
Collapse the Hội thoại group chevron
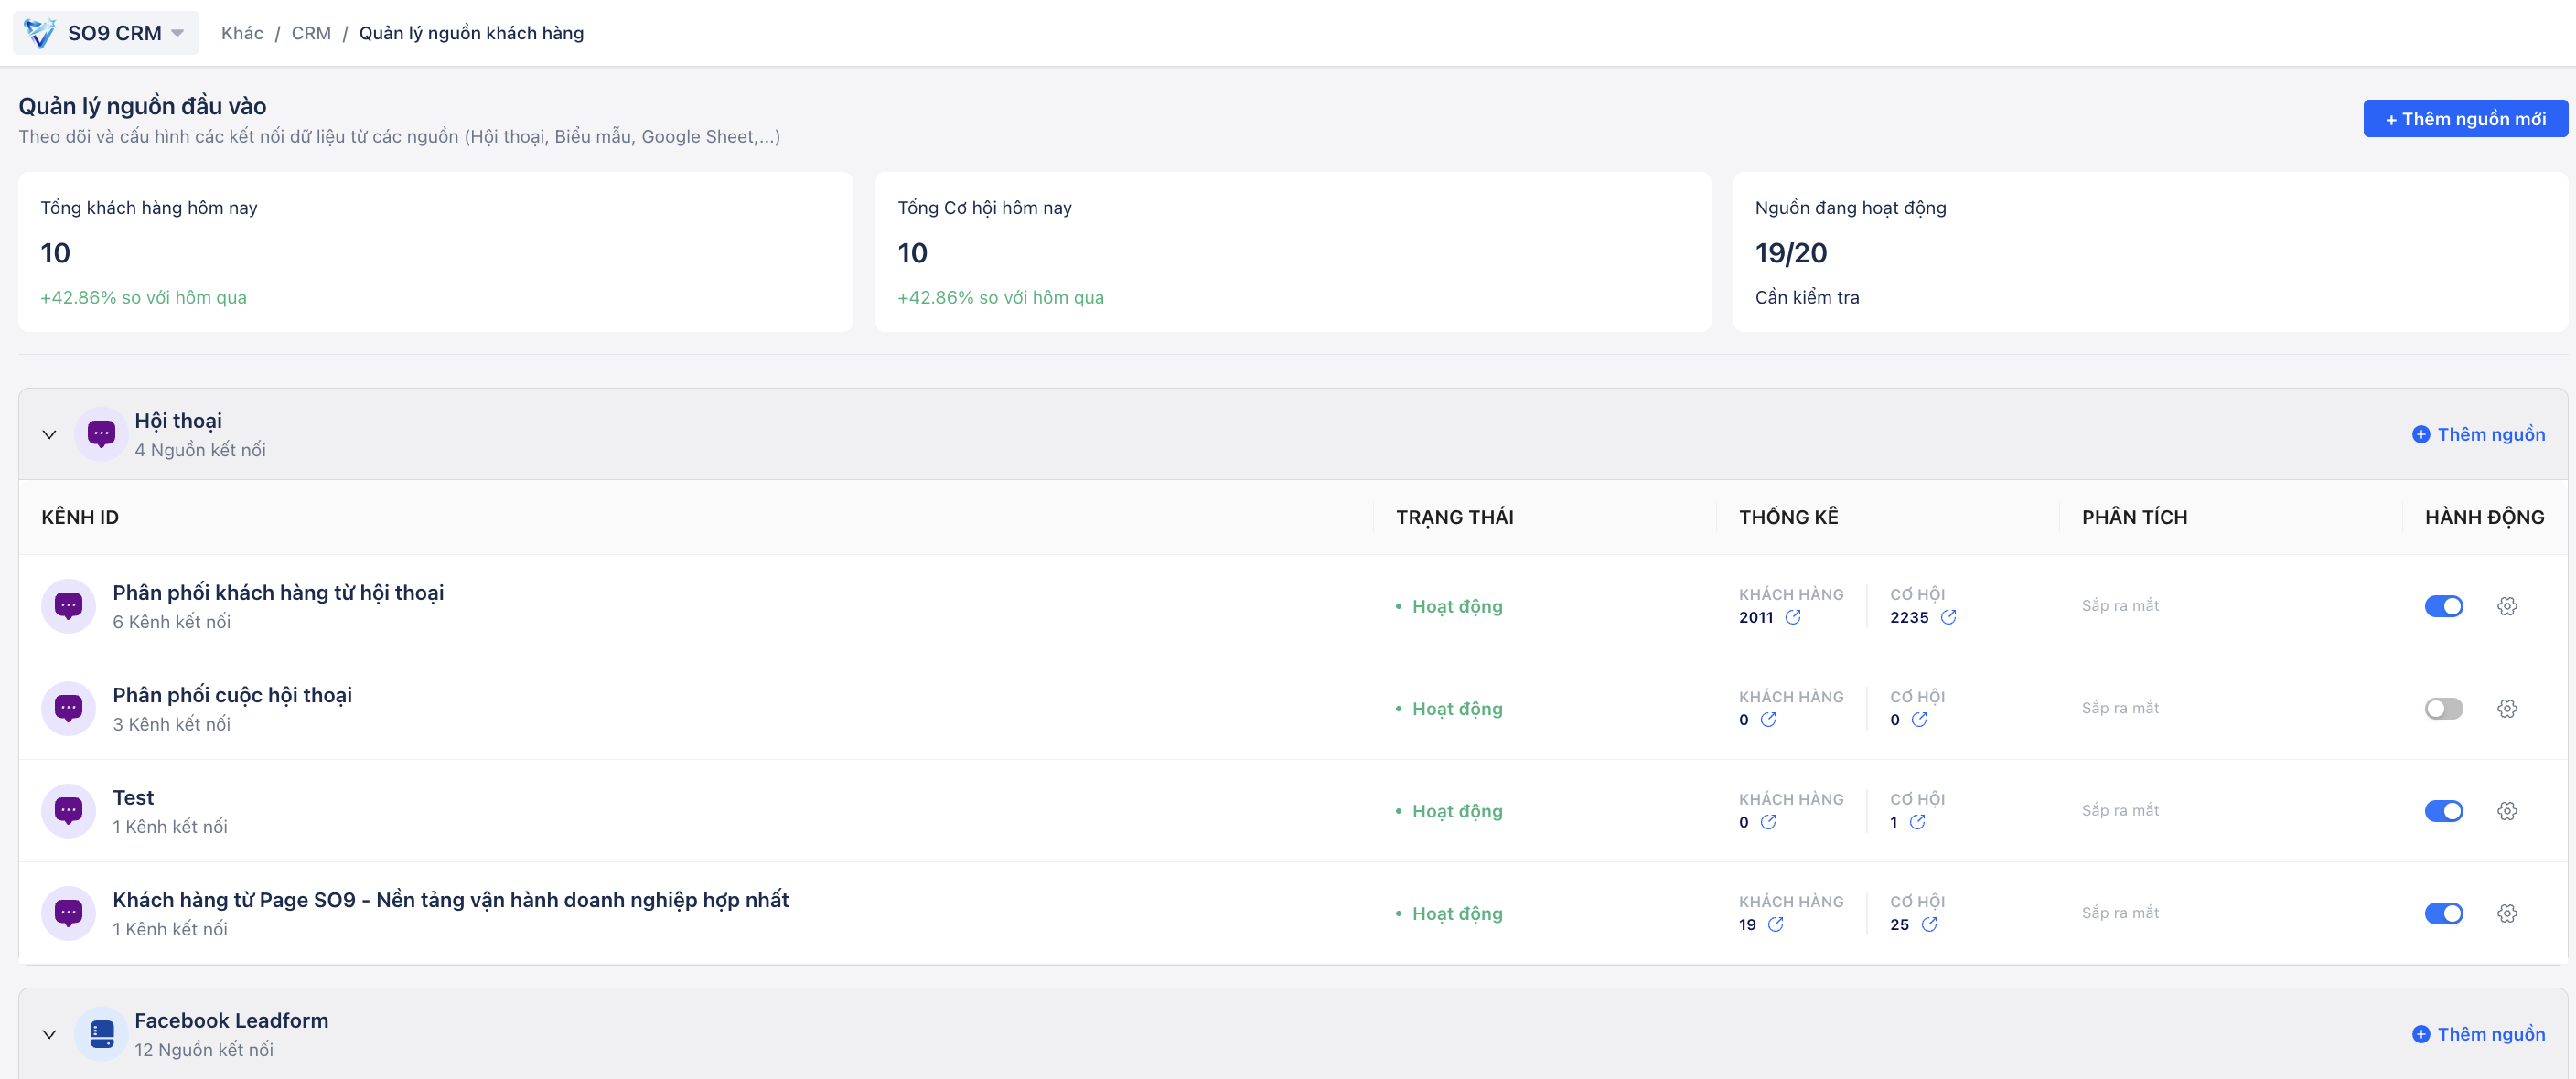49,434
